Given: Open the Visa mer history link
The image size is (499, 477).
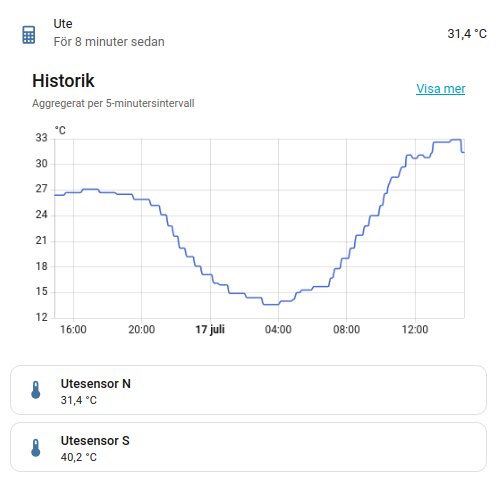Looking at the screenshot, I should [440, 89].
